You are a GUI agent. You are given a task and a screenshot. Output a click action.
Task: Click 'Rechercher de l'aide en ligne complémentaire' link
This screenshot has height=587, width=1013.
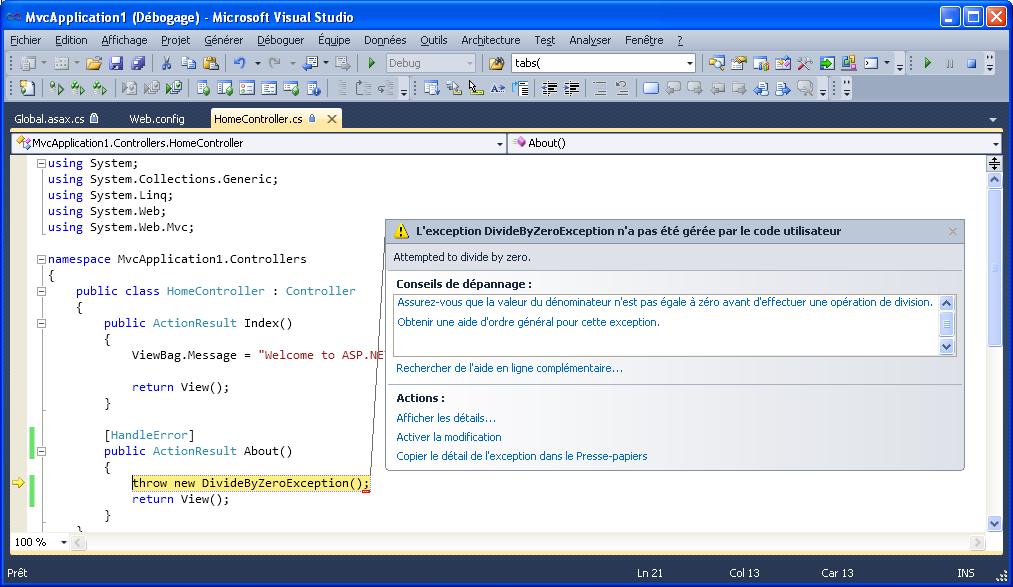509,368
